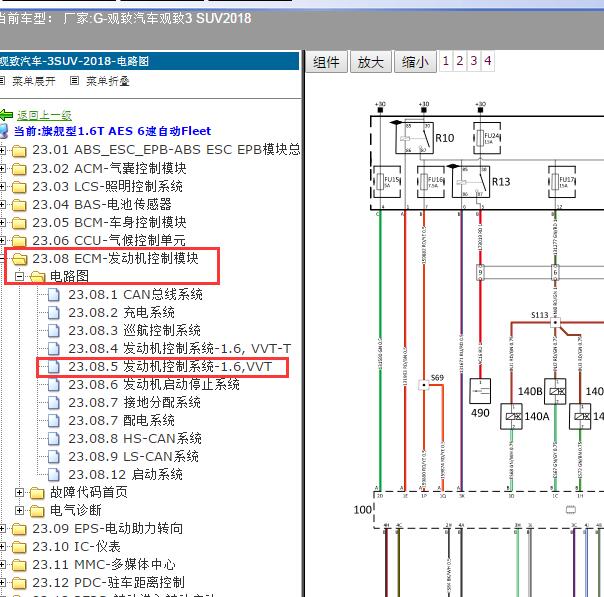Expand the 电气诊断 folder
The image size is (604, 597).
coord(19,510)
